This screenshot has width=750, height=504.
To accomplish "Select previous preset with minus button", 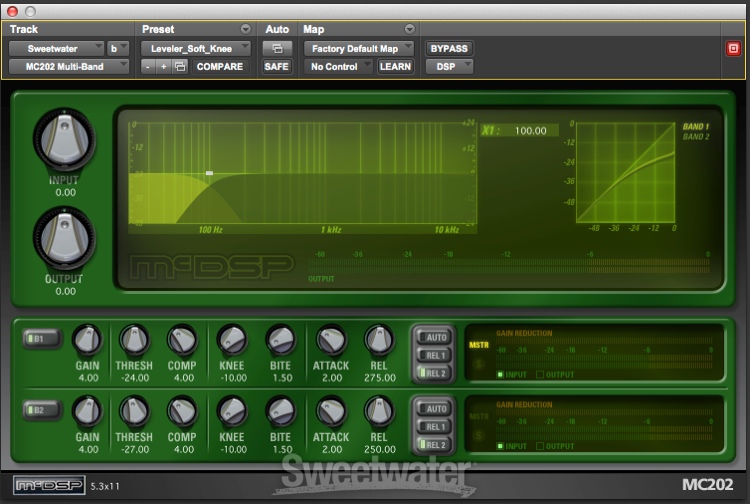I will point(148,66).
